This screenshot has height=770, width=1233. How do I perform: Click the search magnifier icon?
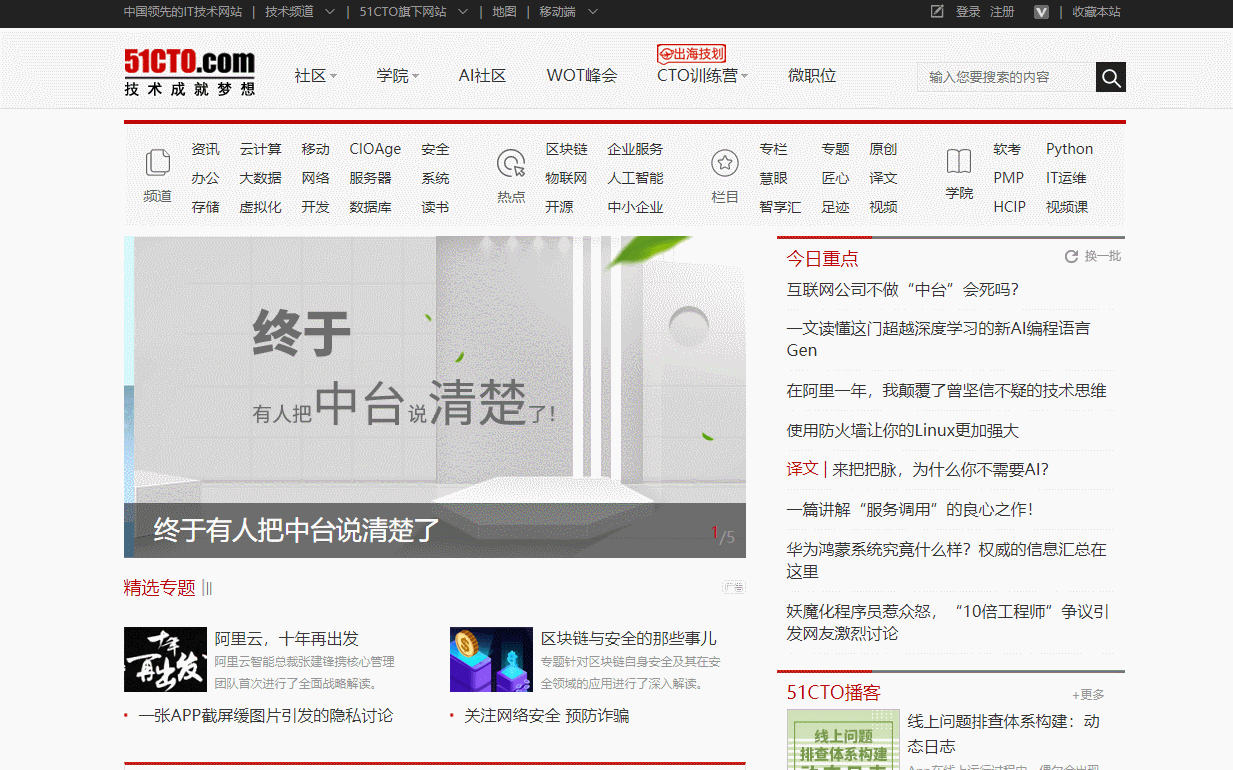pos(1110,76)
